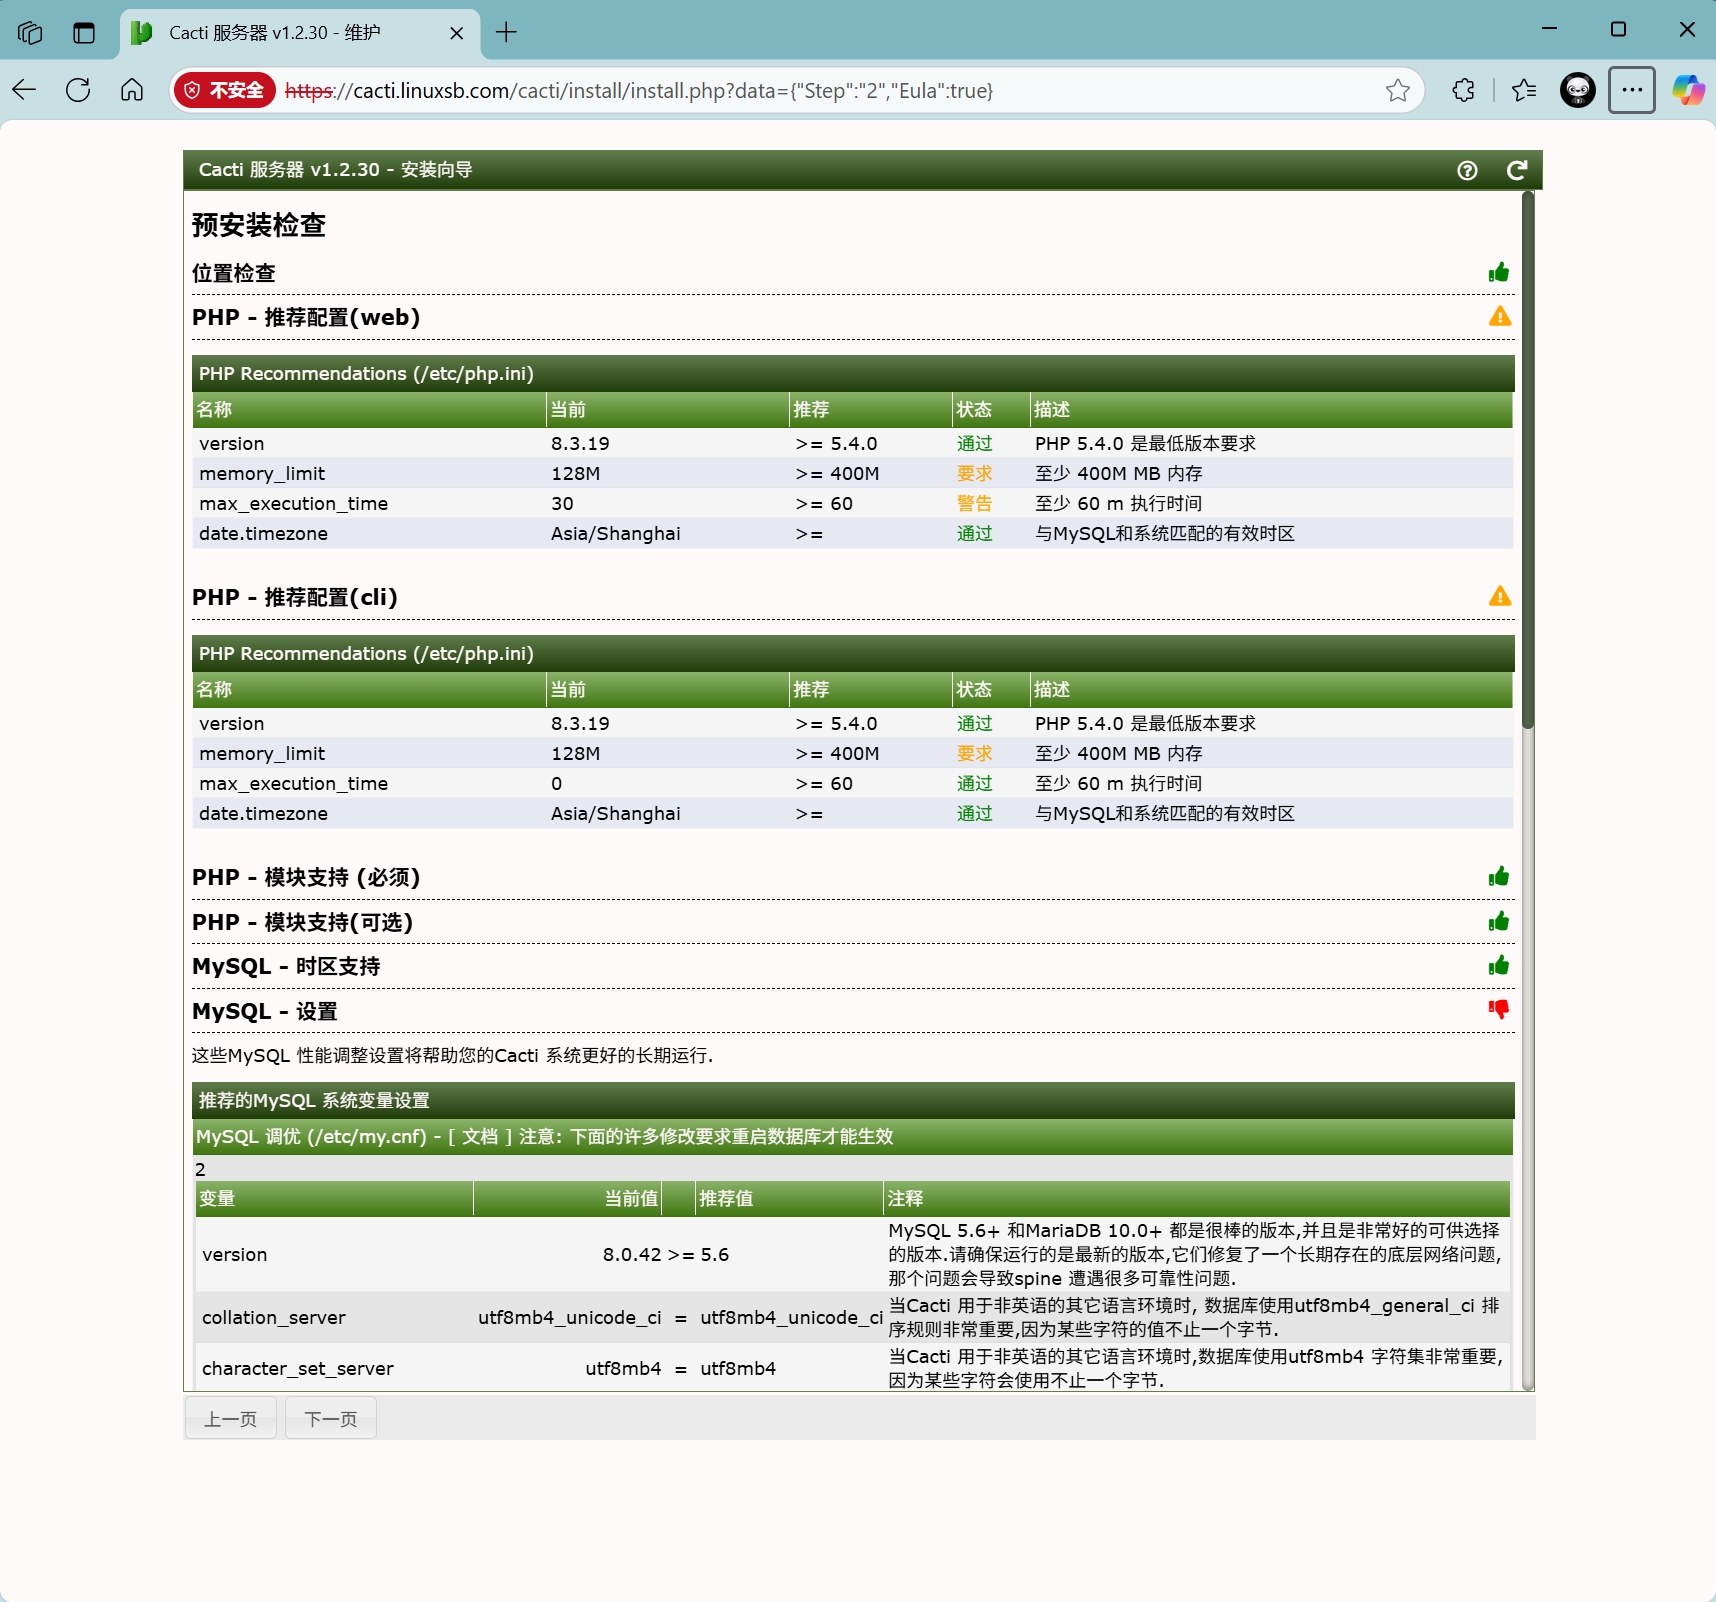Click the installer refresh icon in header
The width and height of the screenshot is (1716, 1602).
tap(1517, 170)
